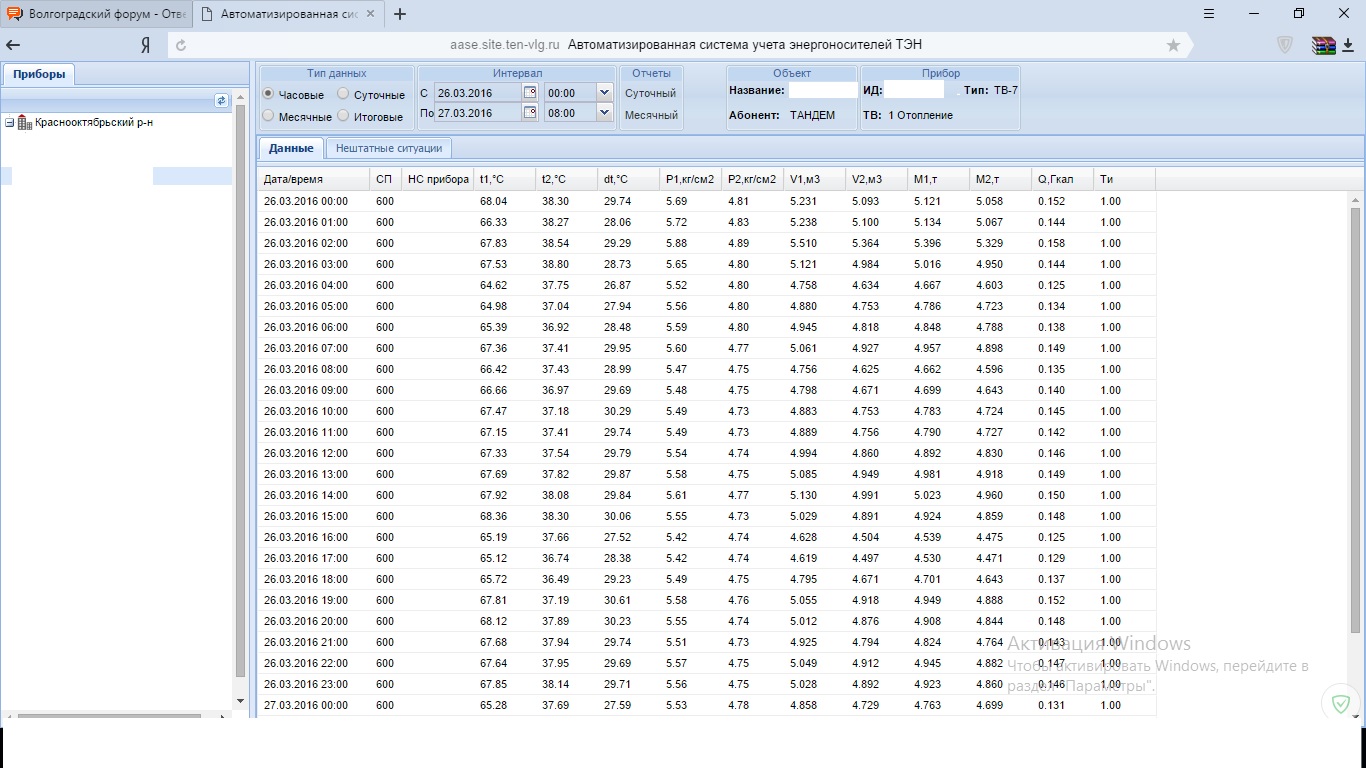Viewport: 1366px width, 768px height.
Task: Open the browser downloads icon
Action: (x=1349, y=45)
